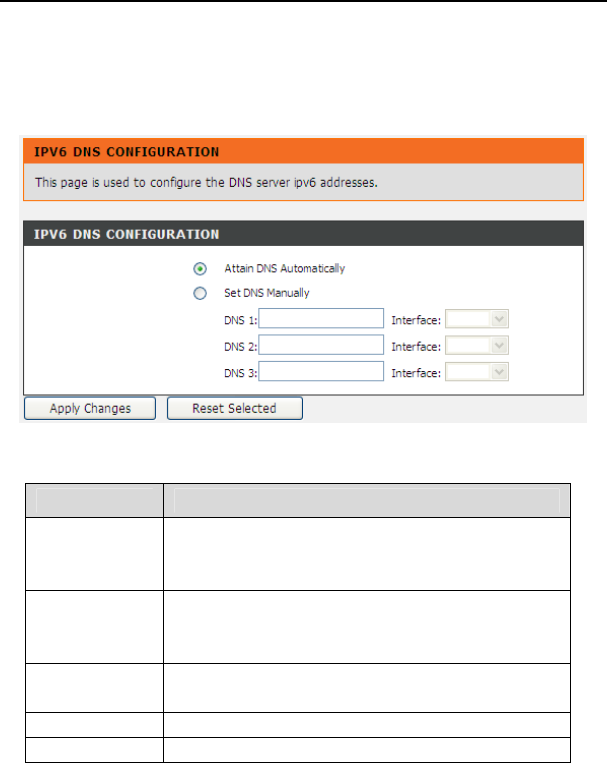Expand the Interface dropdown beside DNS 2

coord(478,345)
